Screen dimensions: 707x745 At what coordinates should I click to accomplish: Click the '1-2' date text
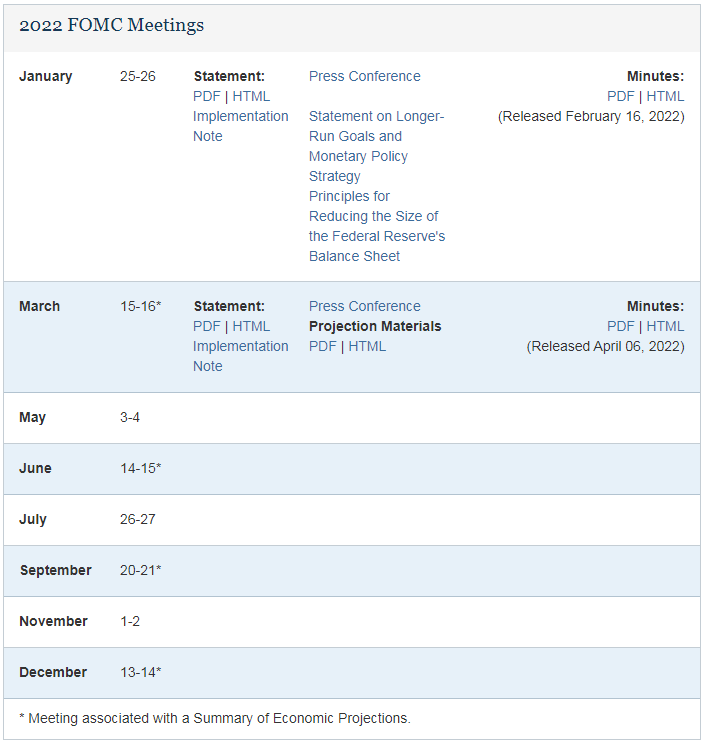[x=130, y=621]
